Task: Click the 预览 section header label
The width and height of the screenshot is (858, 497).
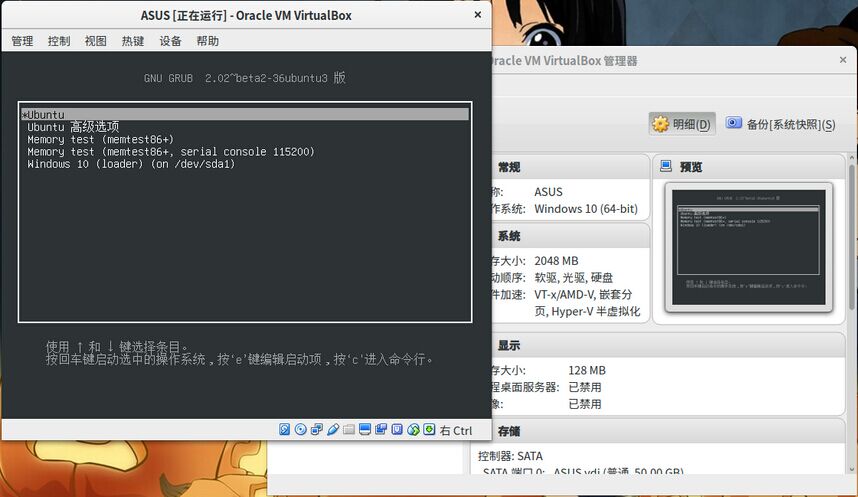Action: pos(691,167)
